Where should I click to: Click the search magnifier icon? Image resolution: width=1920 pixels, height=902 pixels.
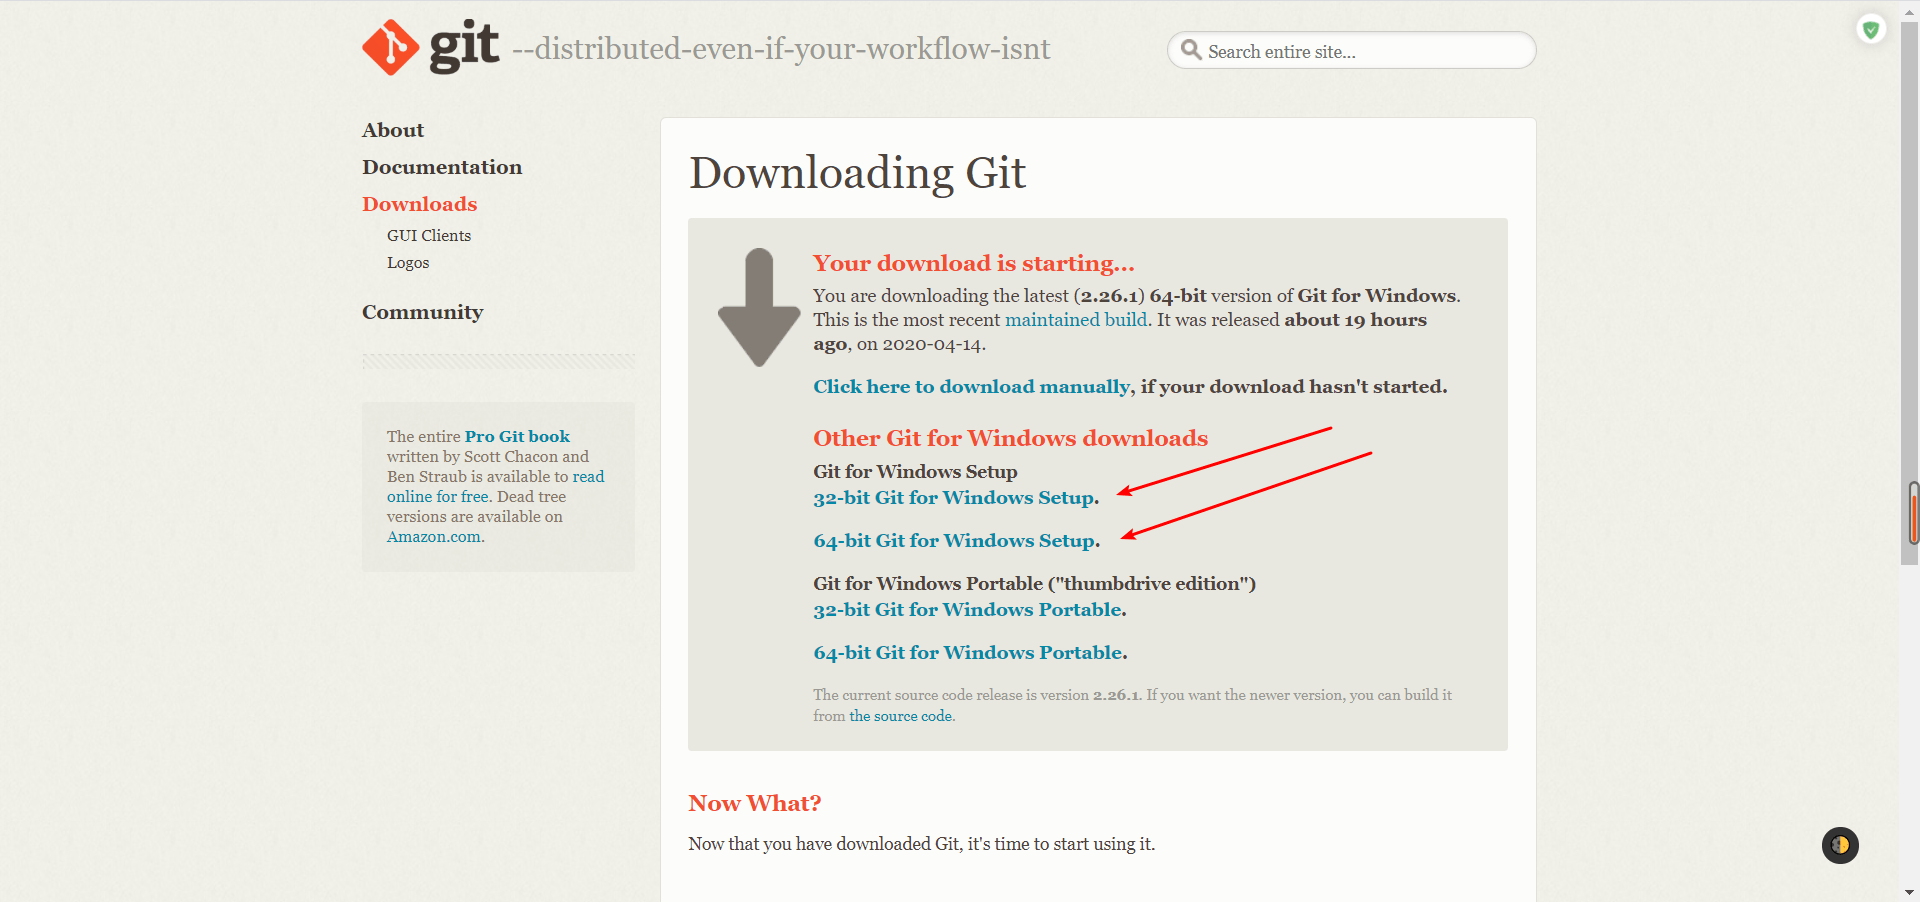tap(1190, 50)
